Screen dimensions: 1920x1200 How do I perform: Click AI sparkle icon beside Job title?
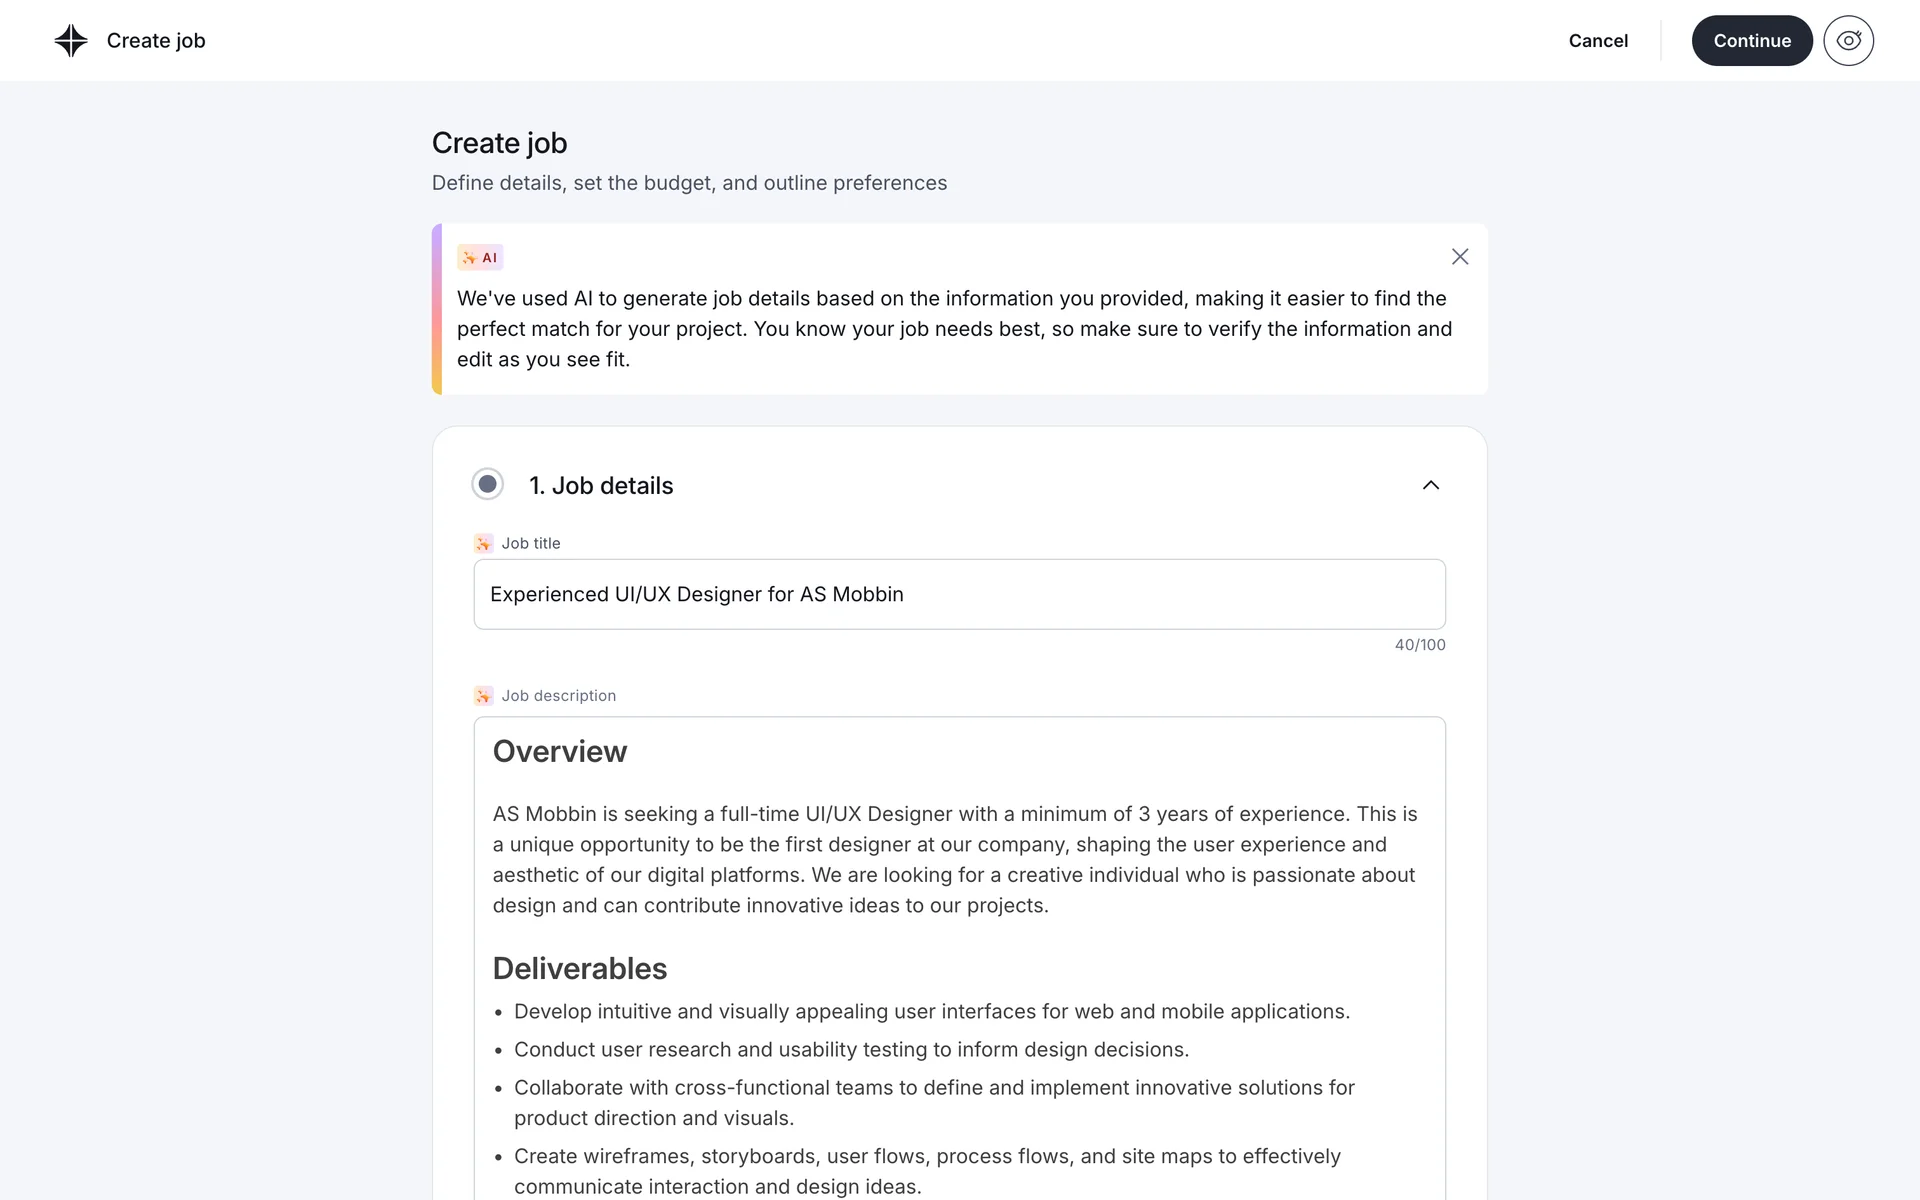[484, 544]
